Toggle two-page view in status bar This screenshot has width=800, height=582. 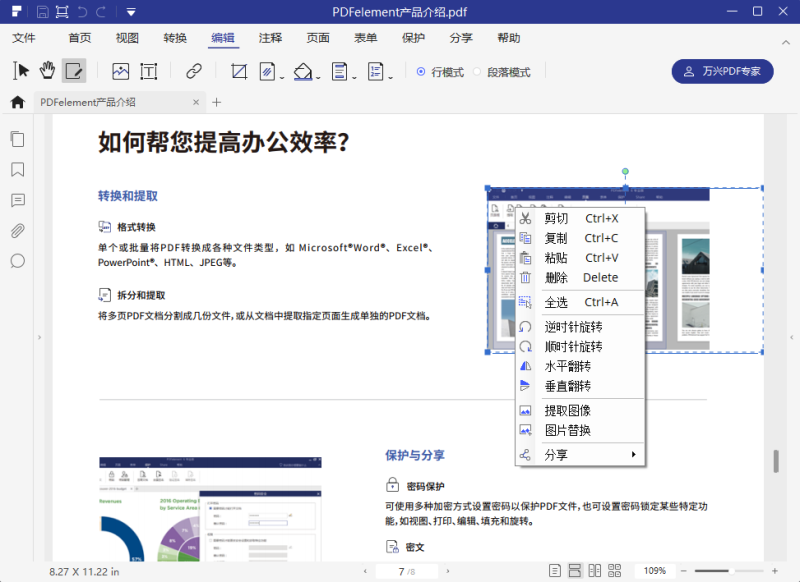click(x=596, y=570)
